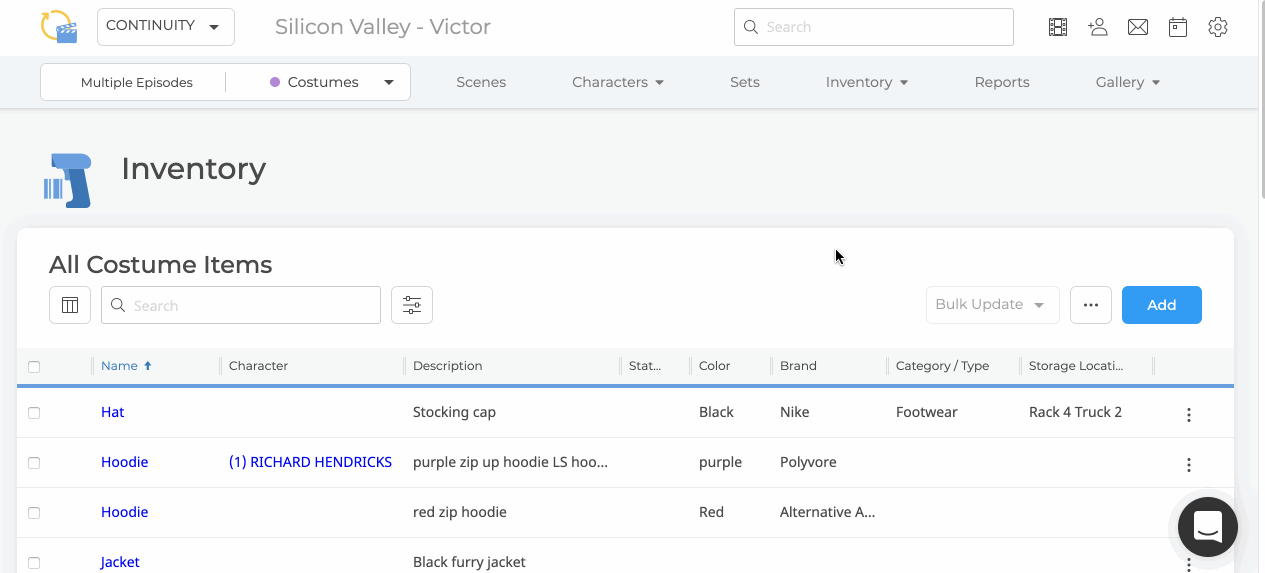Check the box for the purple Hoodie row
Viewport: 1265px width, 573px height.
coord(34,463)
